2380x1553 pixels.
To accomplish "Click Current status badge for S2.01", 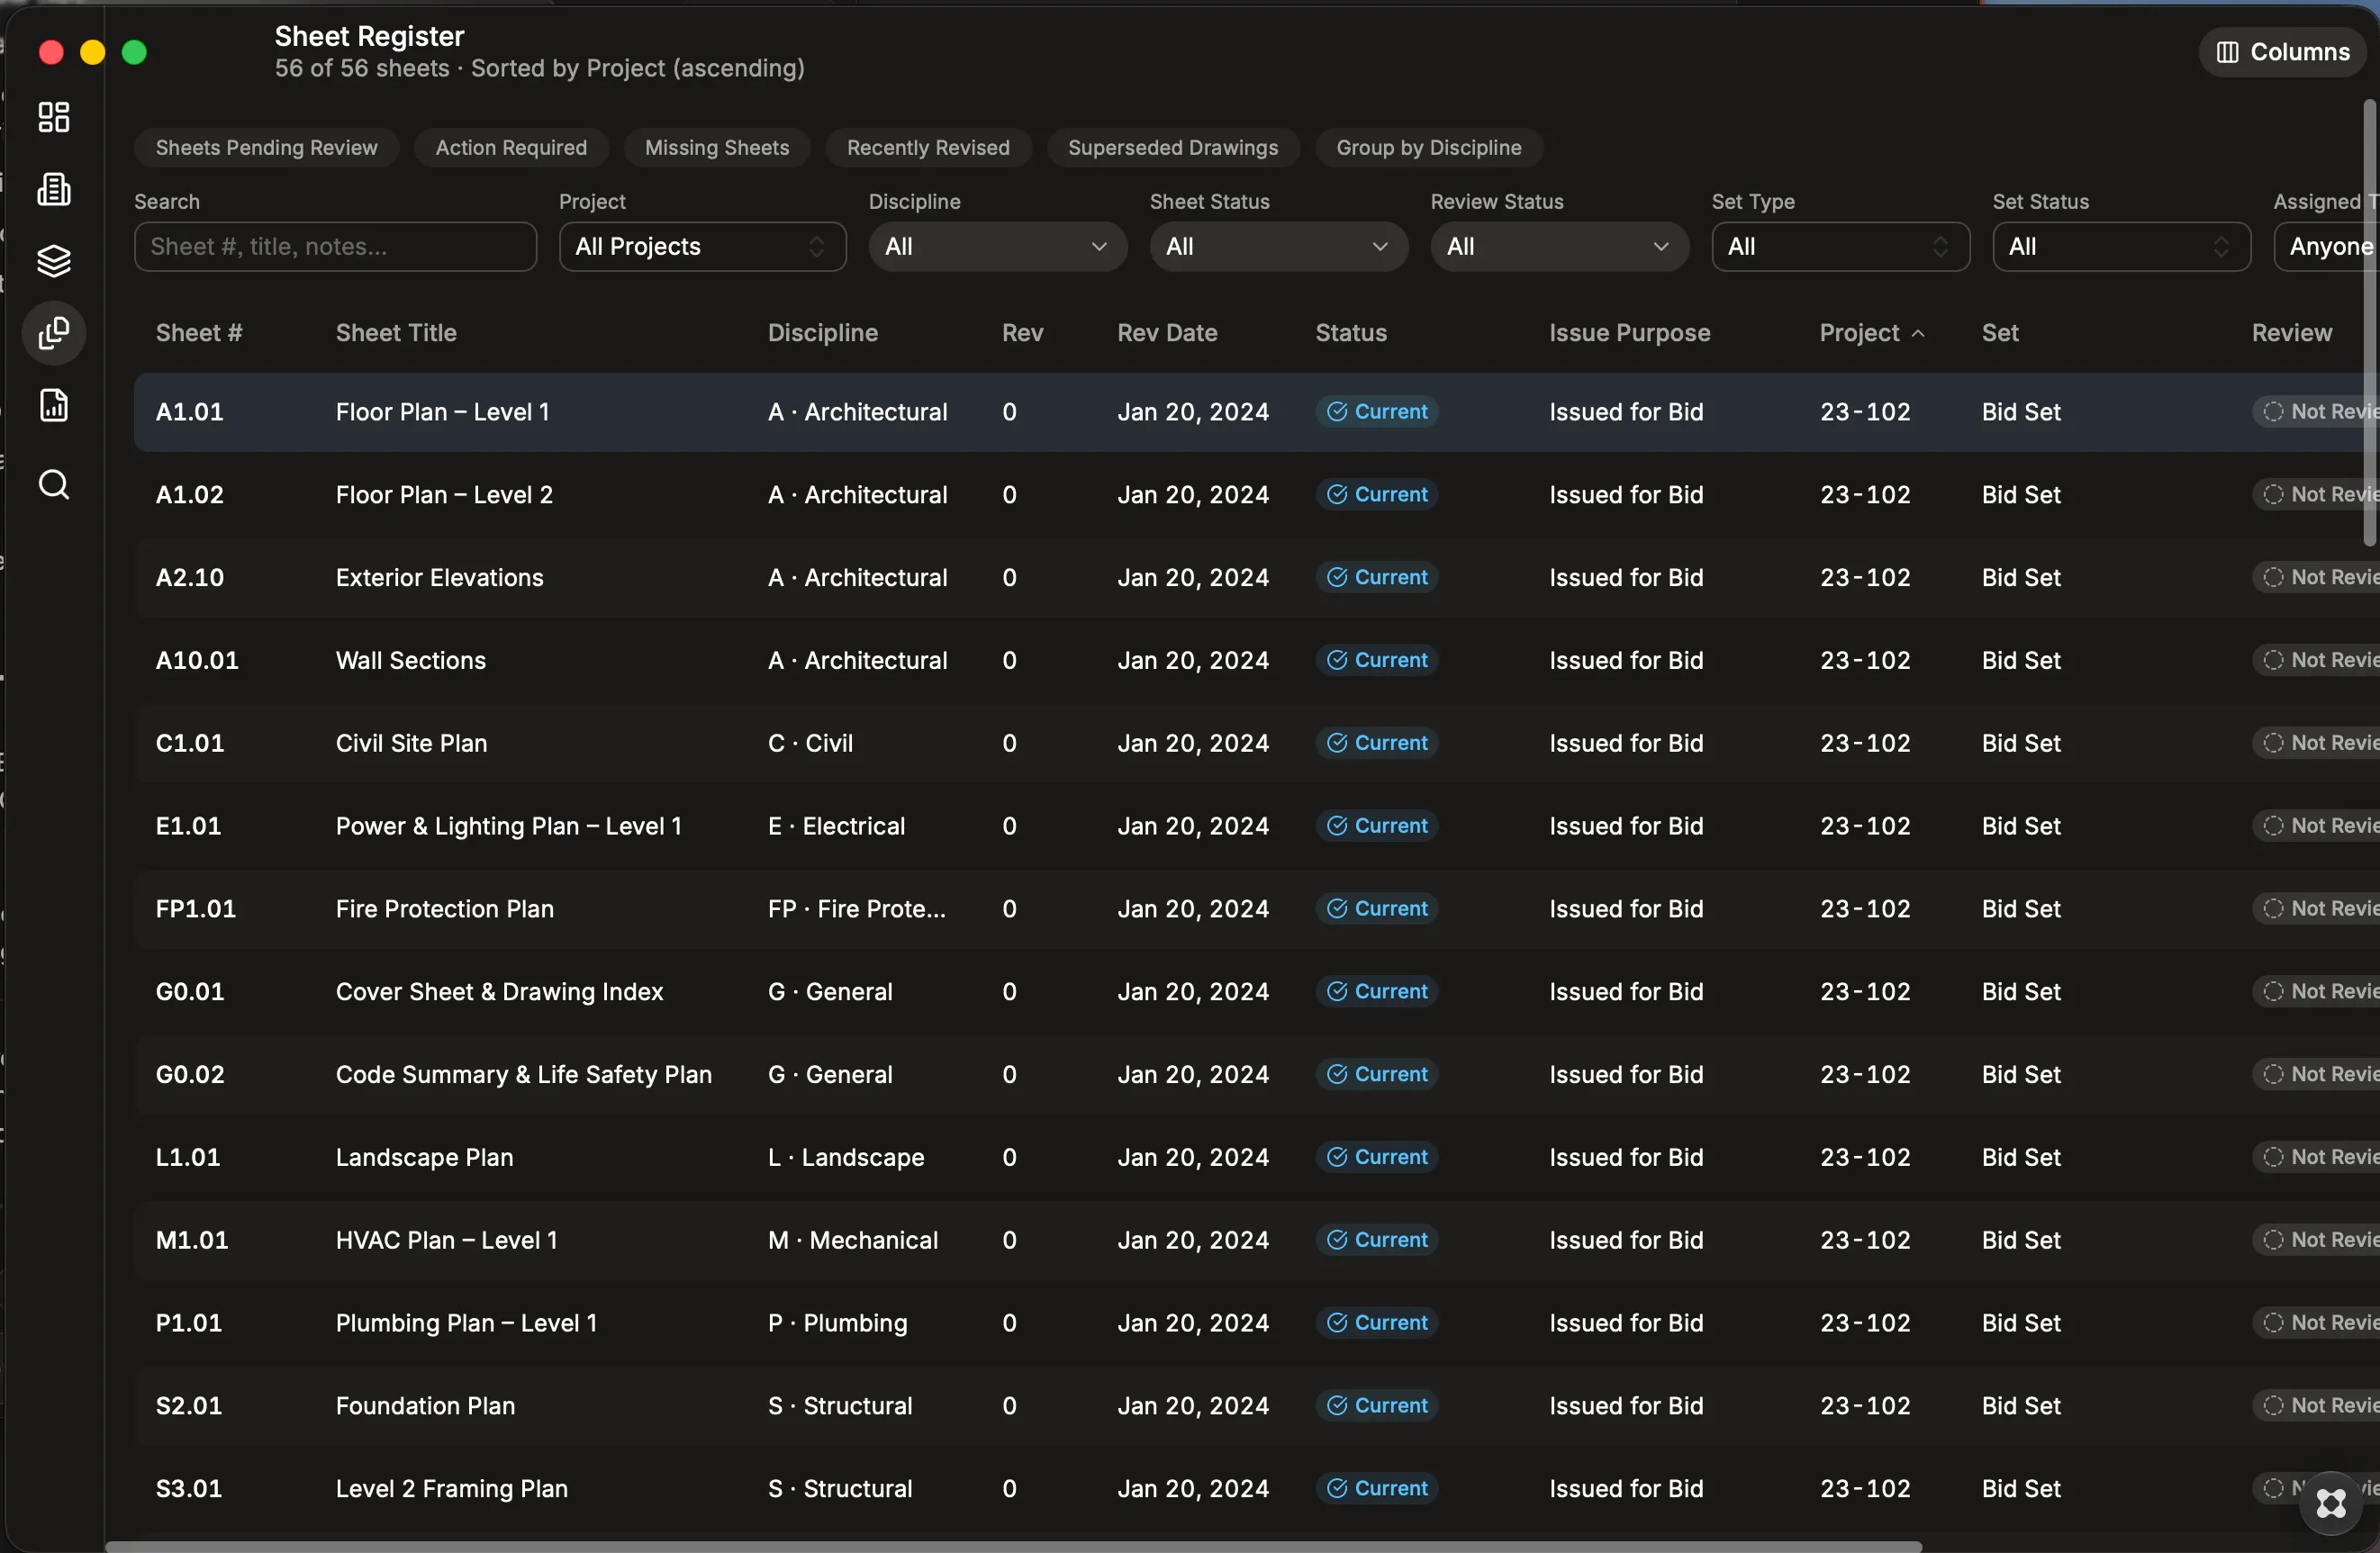I will click(1376, 1406).
